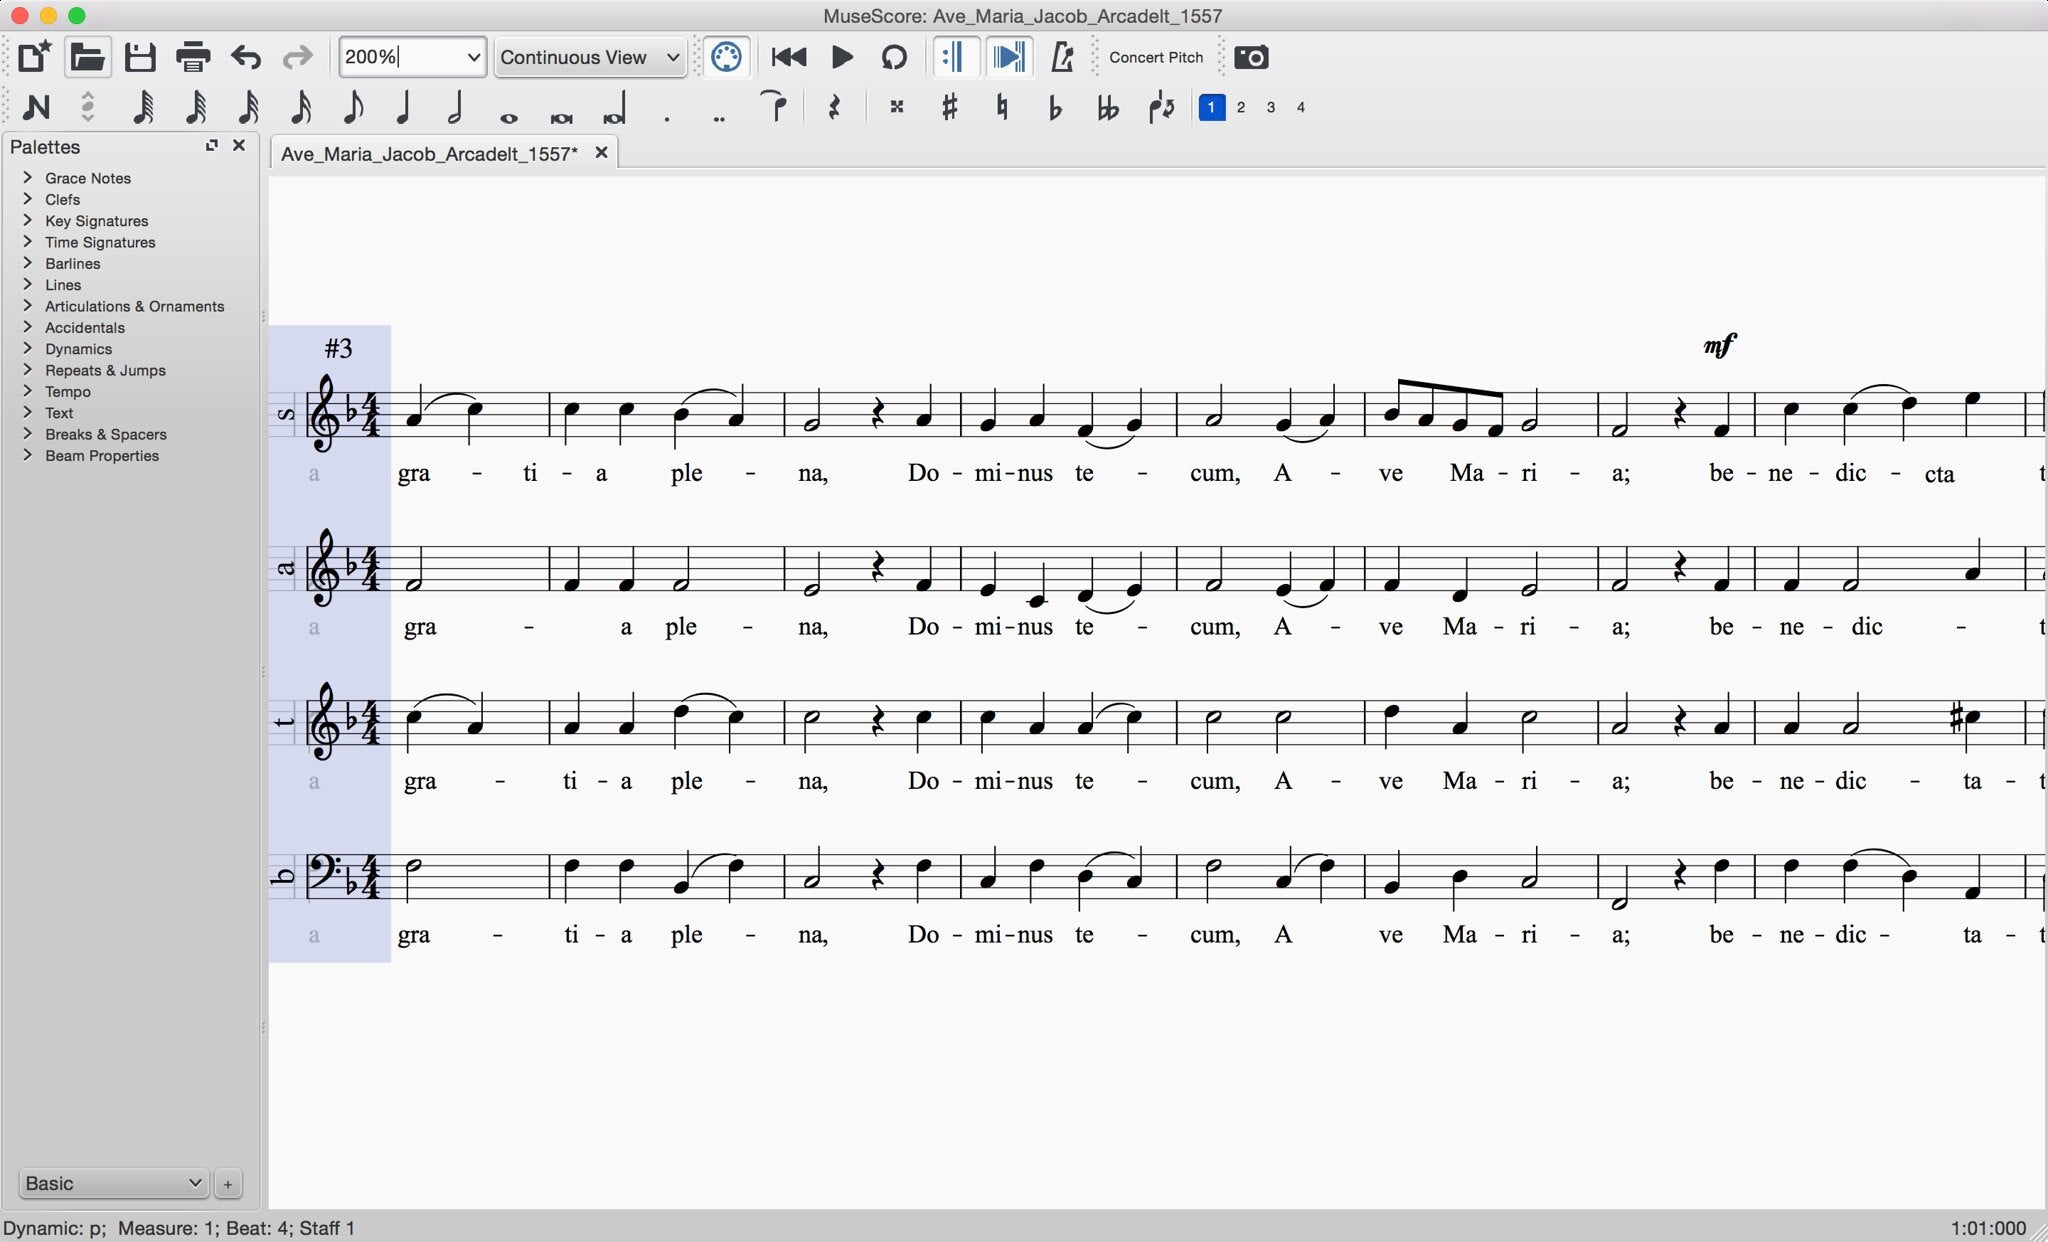Insert a rest
Viewport: 2048px width, 1242px height.
pyautogui.click(x=833, y=107)
